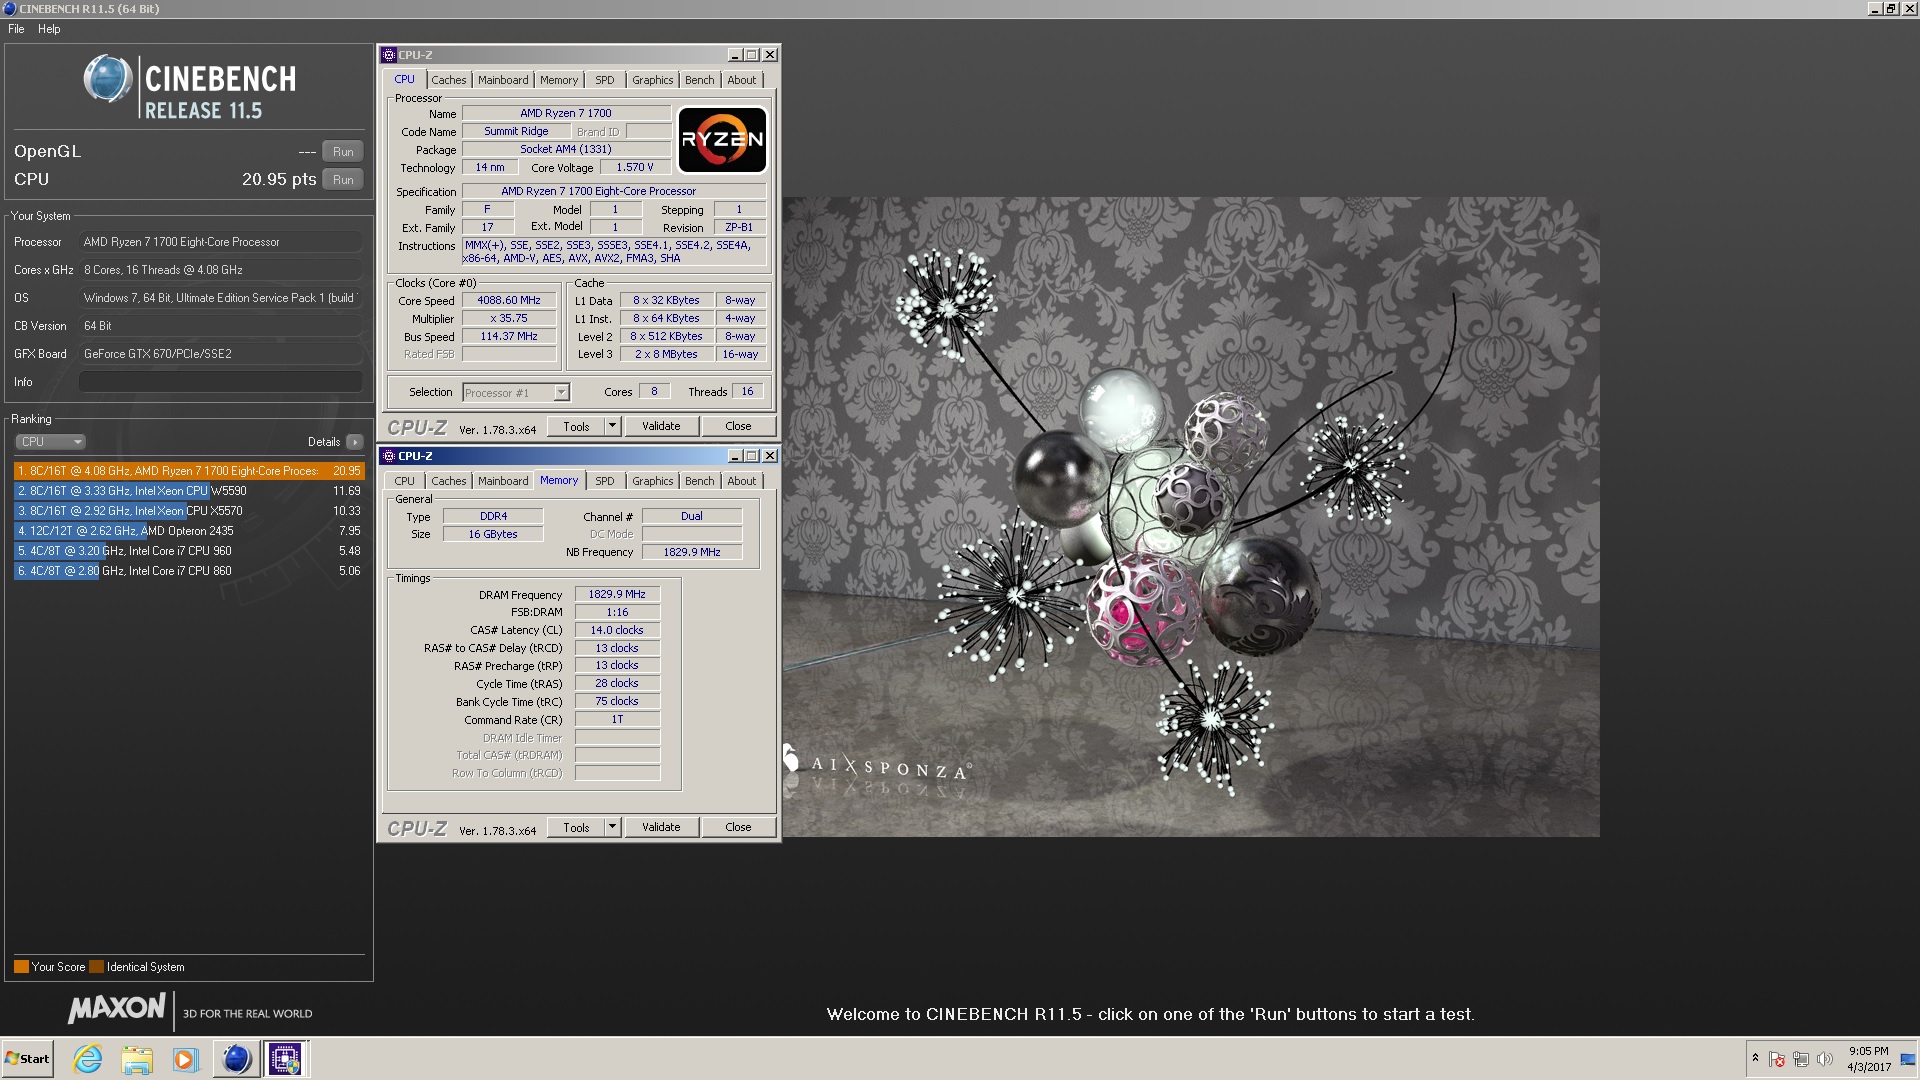Image resolution: width=1920 pixels, height=1080 pixels.
Task: Open Tools dropdown arrow in lower CPU-Z window
Action: coord(613,828)
